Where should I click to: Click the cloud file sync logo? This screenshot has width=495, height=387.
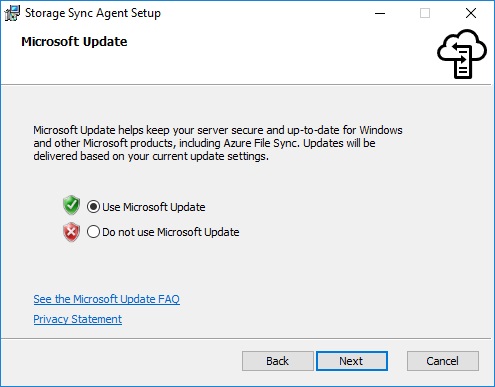tap(462, 54)
